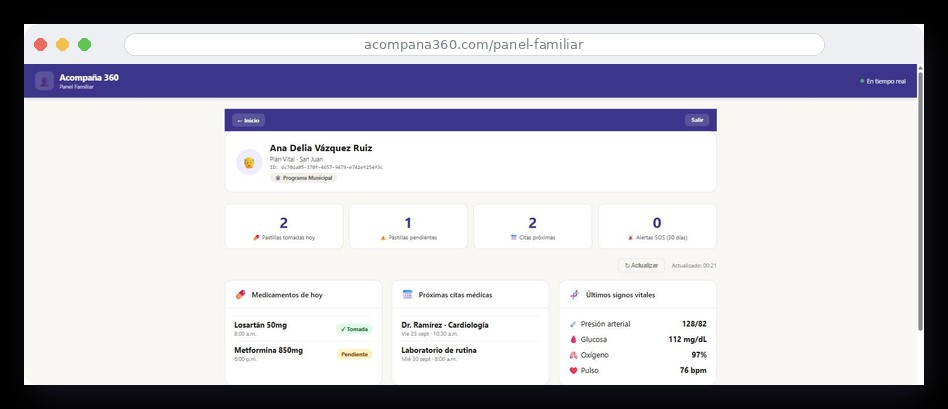The width and height of the screenshot is (948, 409).
Task: Click the Vie 25 sept 10:30 a.m. date
Action: point(430,334)
